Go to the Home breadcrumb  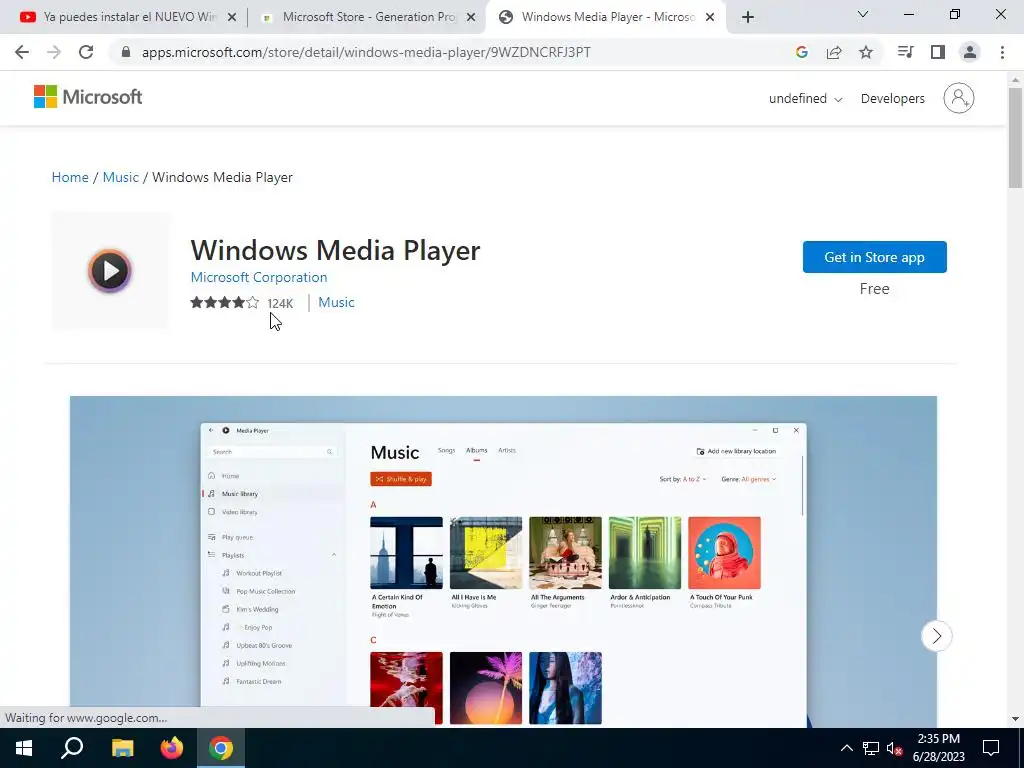(70, 177)
